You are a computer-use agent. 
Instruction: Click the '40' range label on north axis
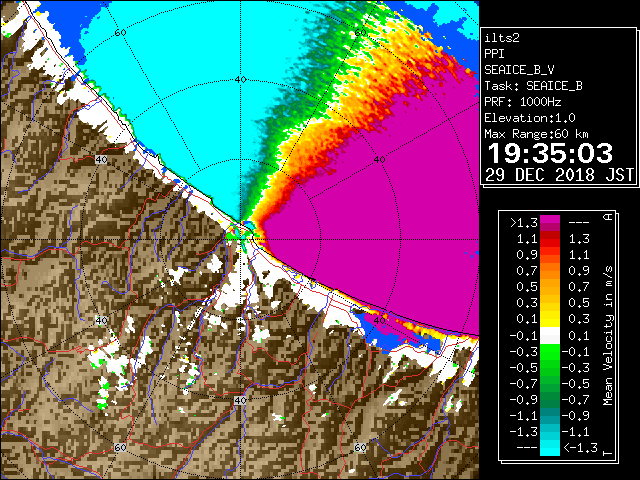(x=240, y=80)
